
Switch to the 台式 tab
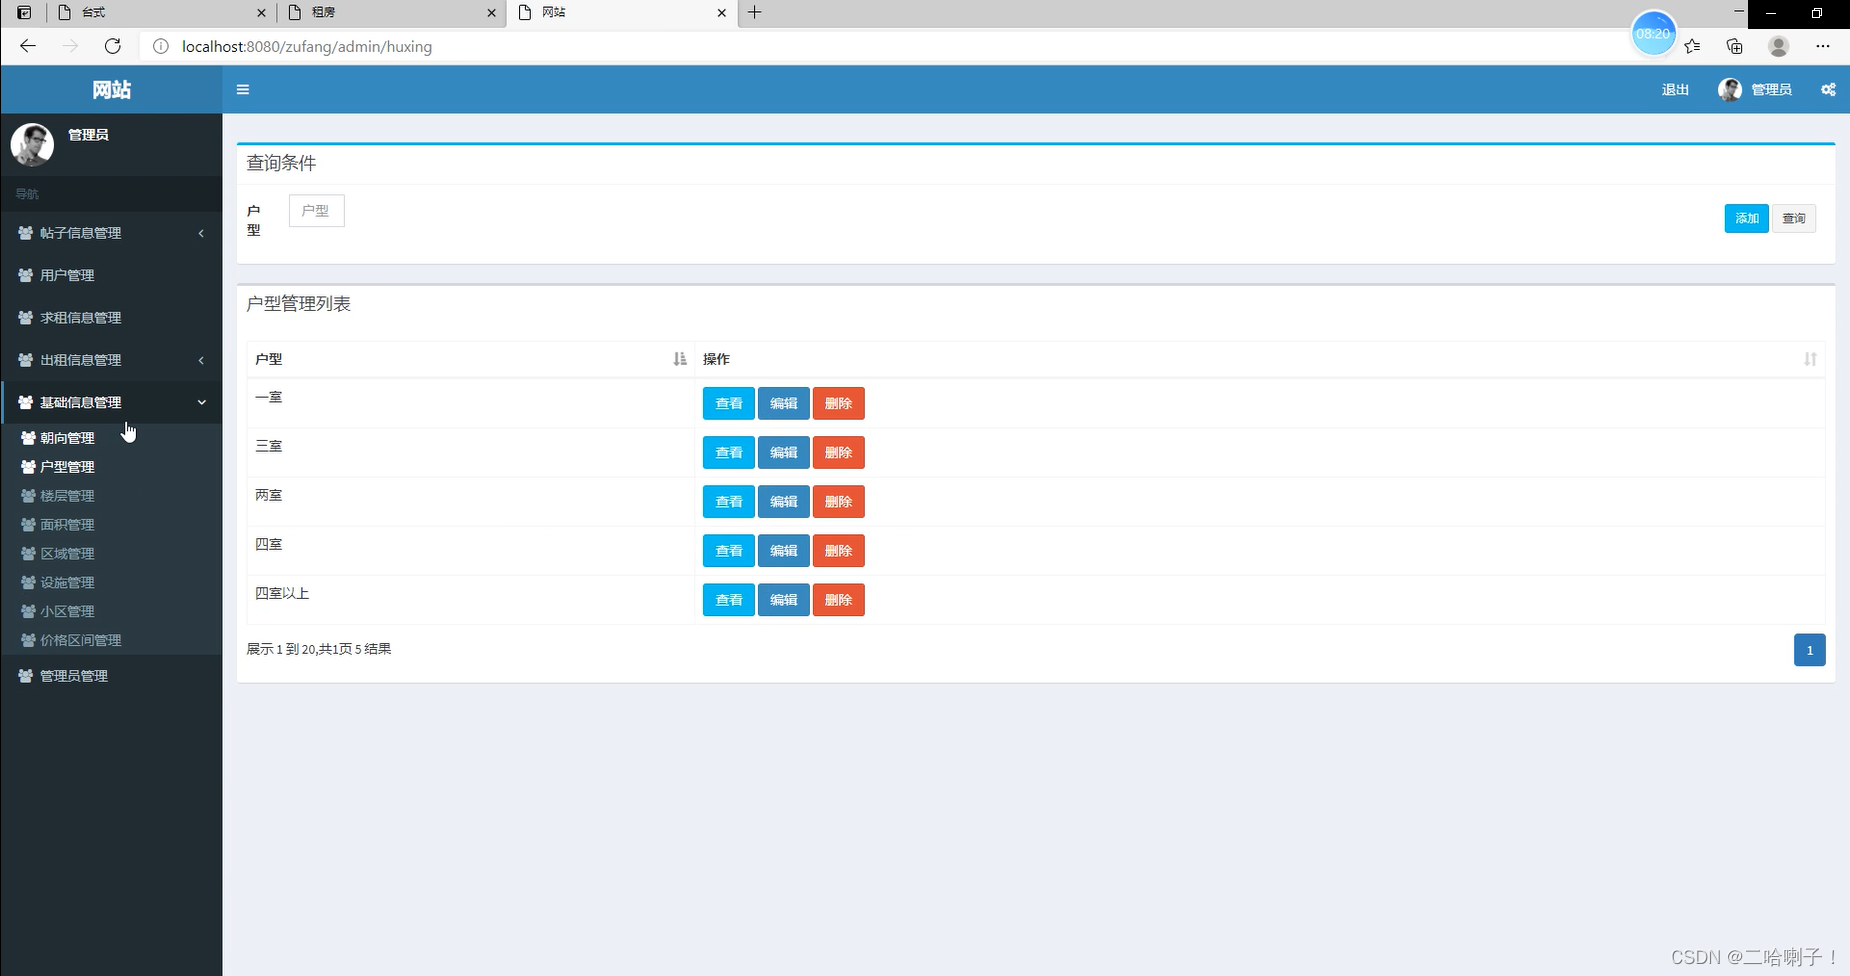(161, 12)
